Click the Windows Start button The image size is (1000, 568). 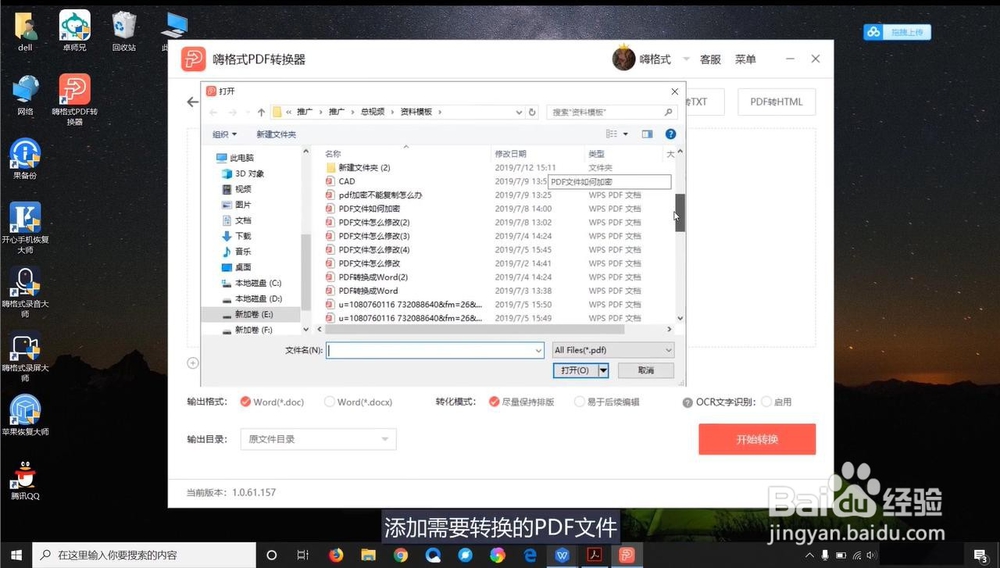pos(16,555)
